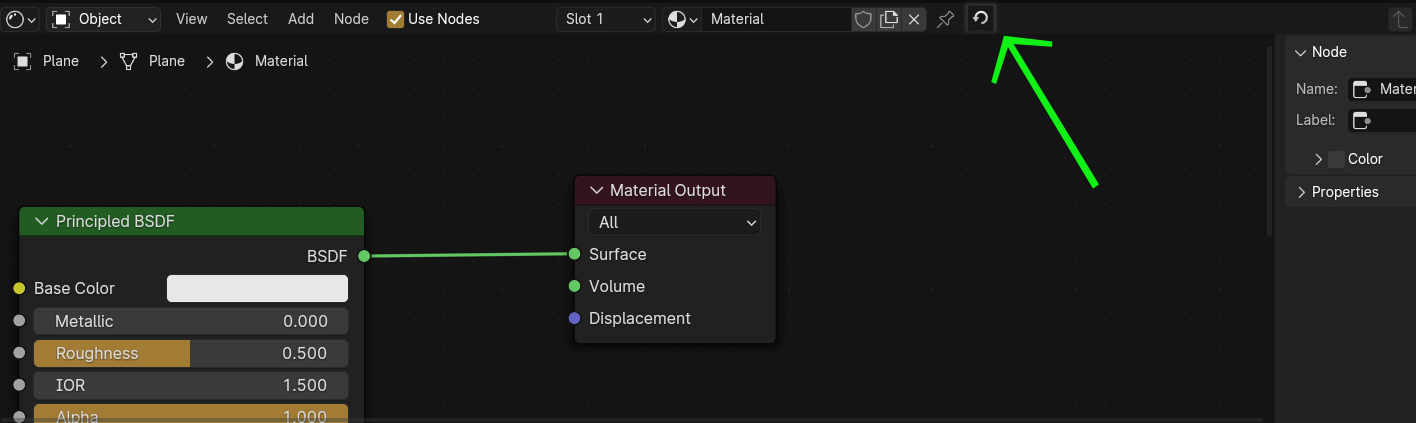1416x423 pixels.
Task: Open the Base Color swatch
Action: pyautogui.click(x=257, y=288)
